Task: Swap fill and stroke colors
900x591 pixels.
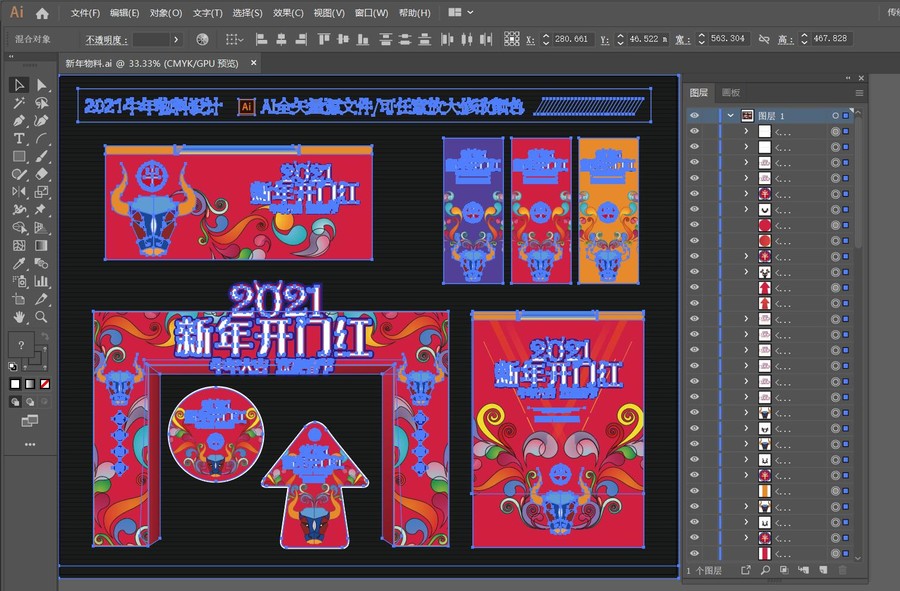Action: 45,336
